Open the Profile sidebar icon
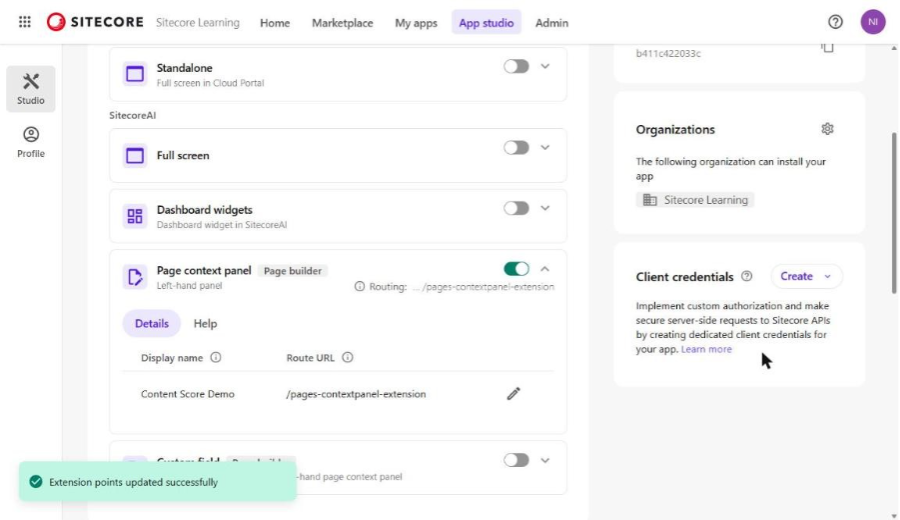The image size is (900, 520). pyautogui.click(x=31, y=142)
